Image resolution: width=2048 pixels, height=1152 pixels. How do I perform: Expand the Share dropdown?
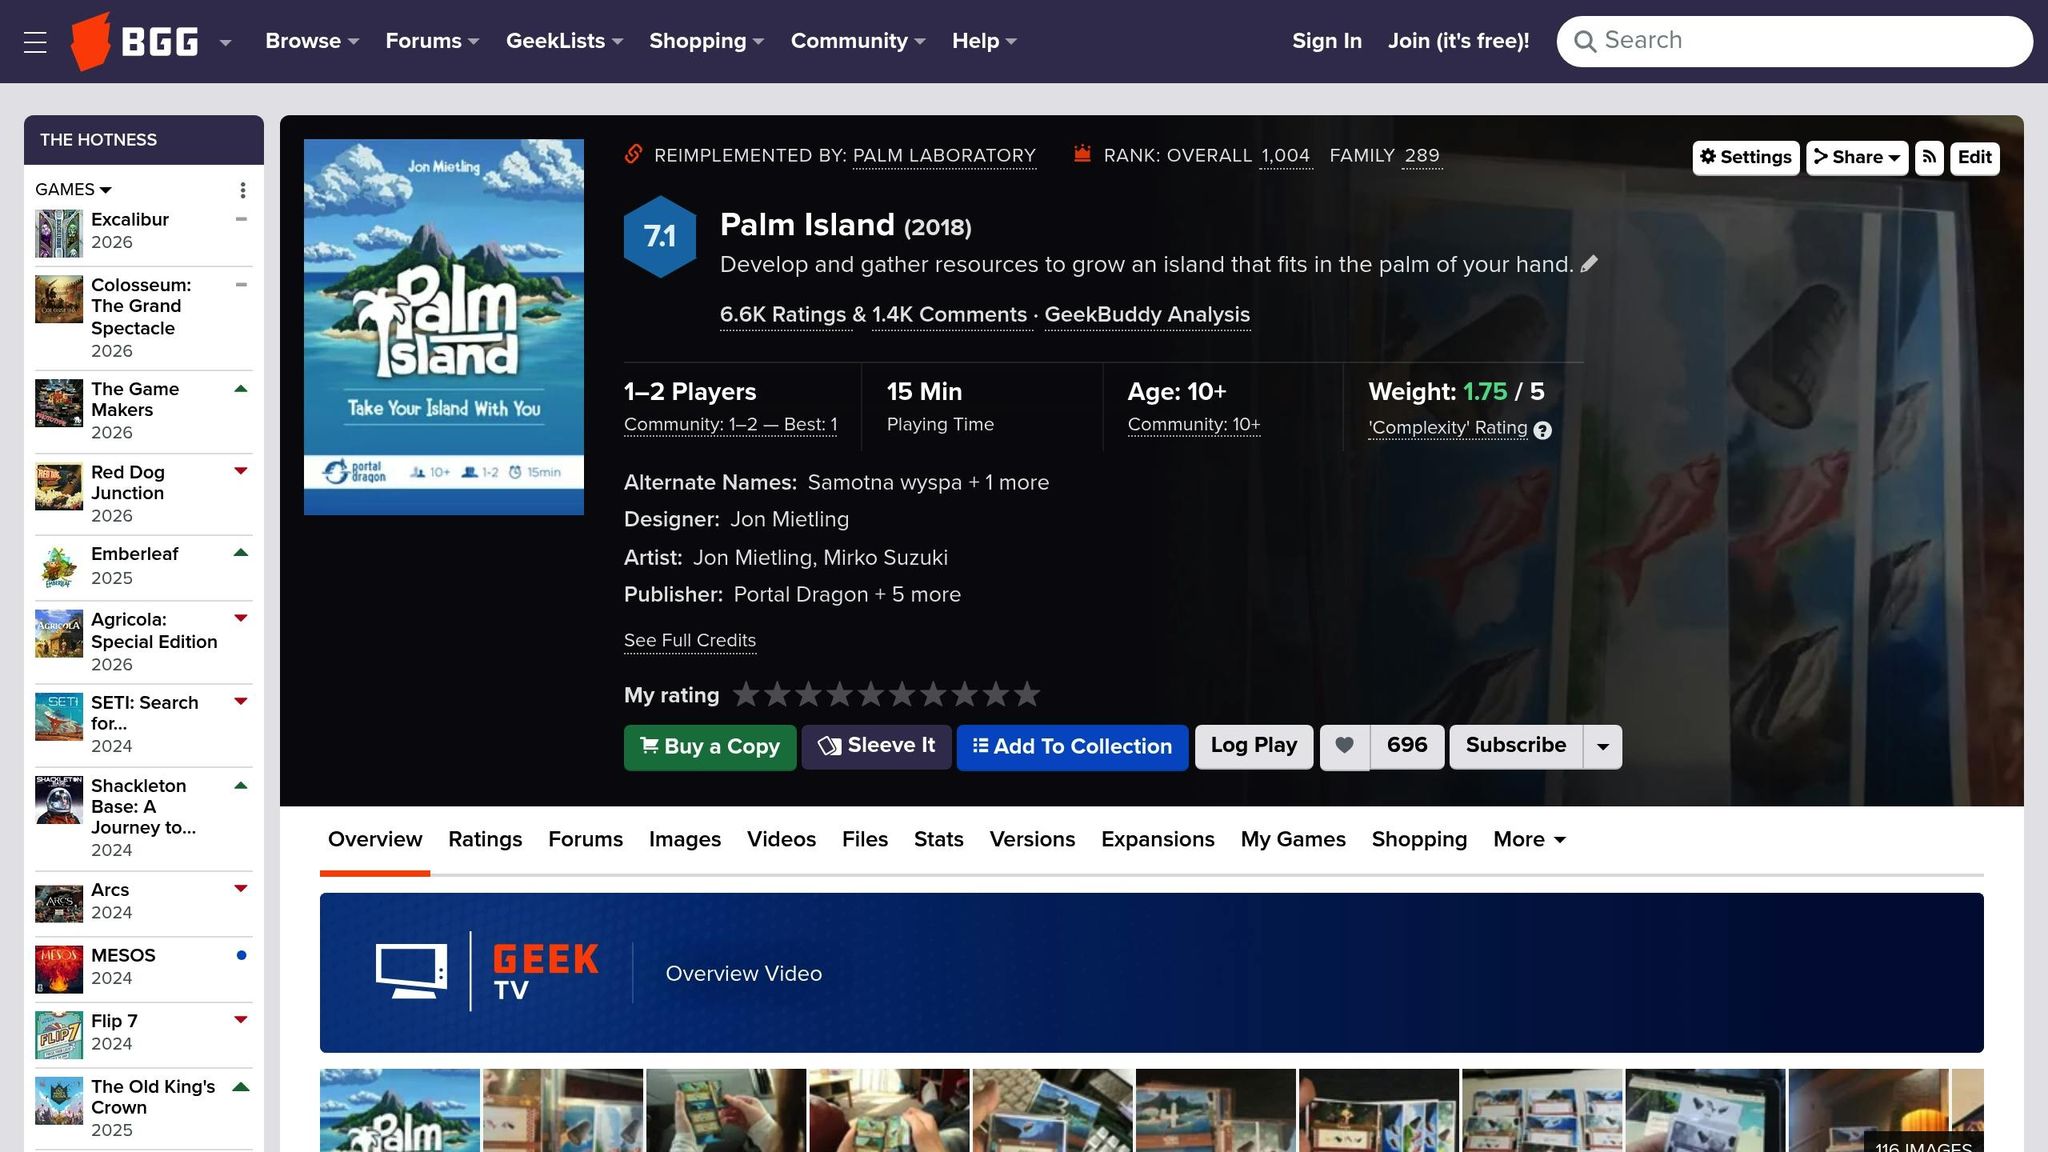tap(1857, 158)
